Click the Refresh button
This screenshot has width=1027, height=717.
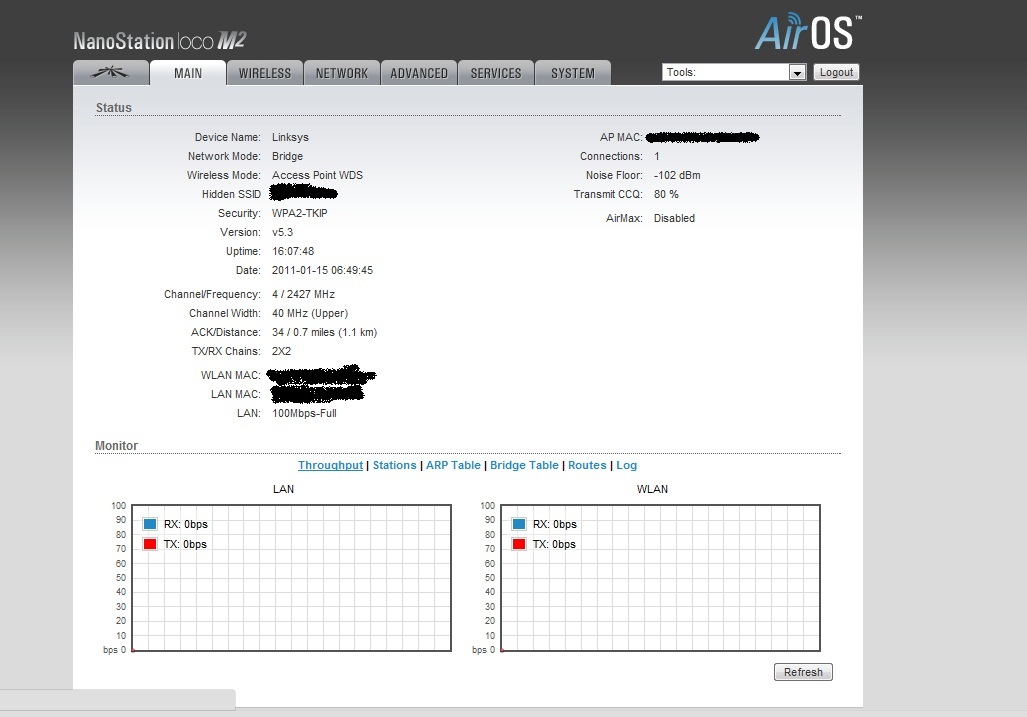(x=803, y=672)
